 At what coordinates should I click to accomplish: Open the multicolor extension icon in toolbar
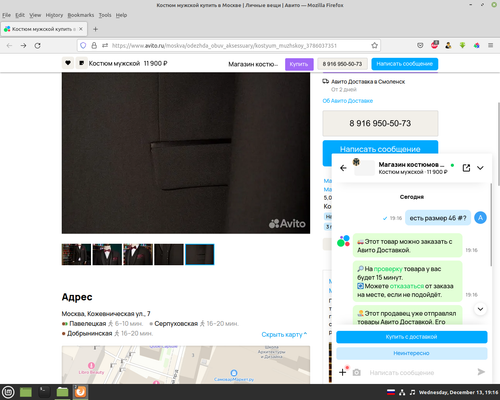477,45
